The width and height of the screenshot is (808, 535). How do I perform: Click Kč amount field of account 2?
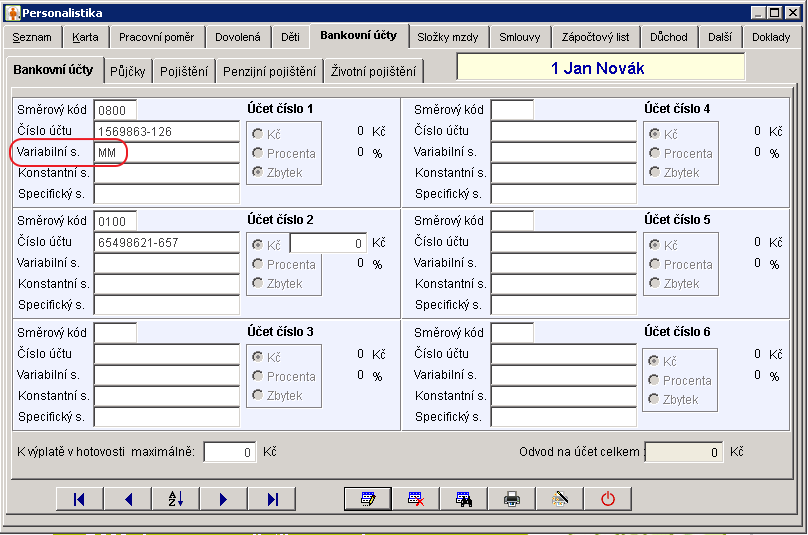(x=328, y=243)
